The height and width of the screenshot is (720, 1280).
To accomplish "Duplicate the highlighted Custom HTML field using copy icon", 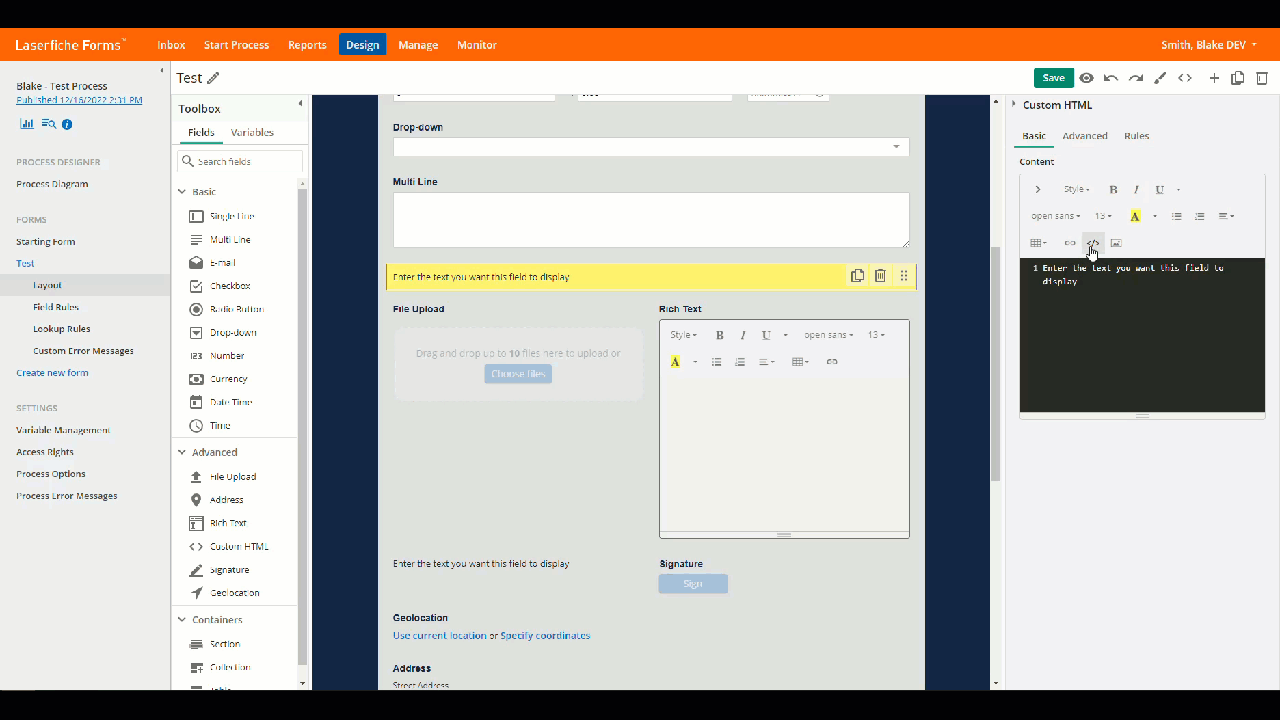I will 857,276.
